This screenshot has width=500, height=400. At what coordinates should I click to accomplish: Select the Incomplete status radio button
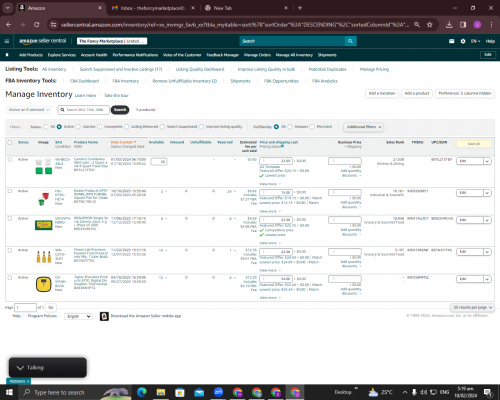point(100,127)
